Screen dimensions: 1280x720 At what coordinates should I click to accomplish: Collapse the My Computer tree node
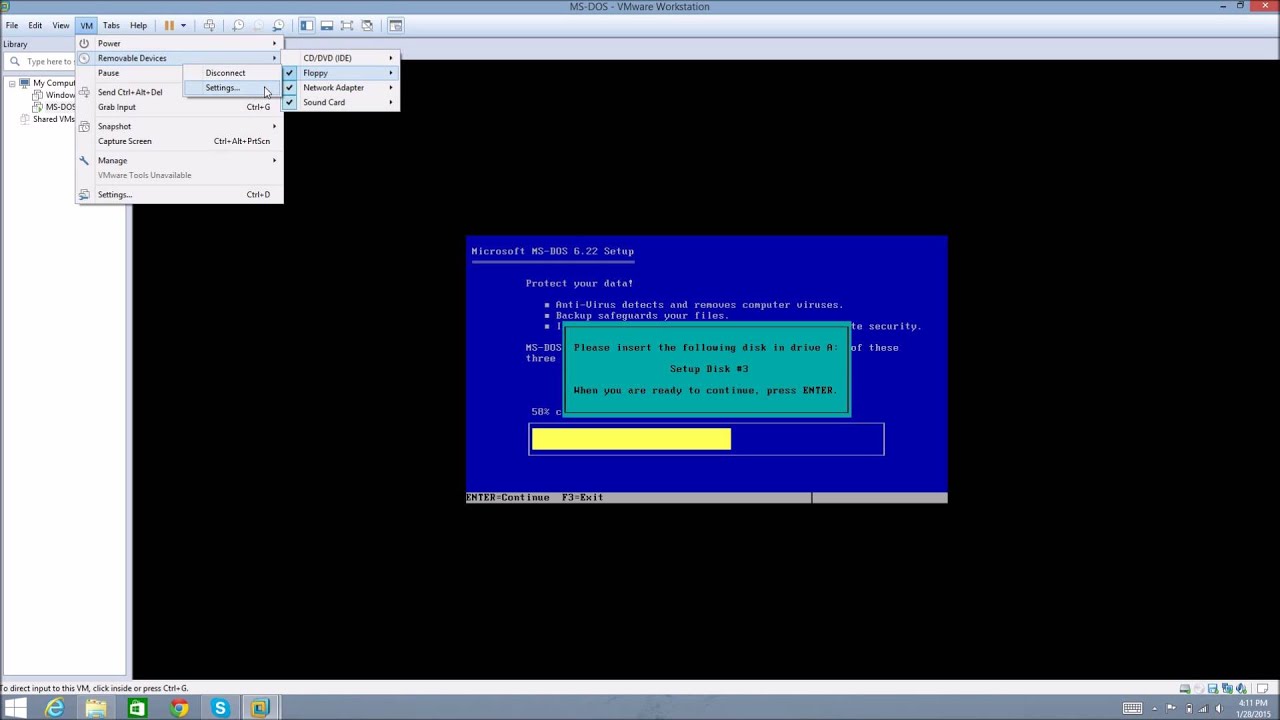point(12,83)
